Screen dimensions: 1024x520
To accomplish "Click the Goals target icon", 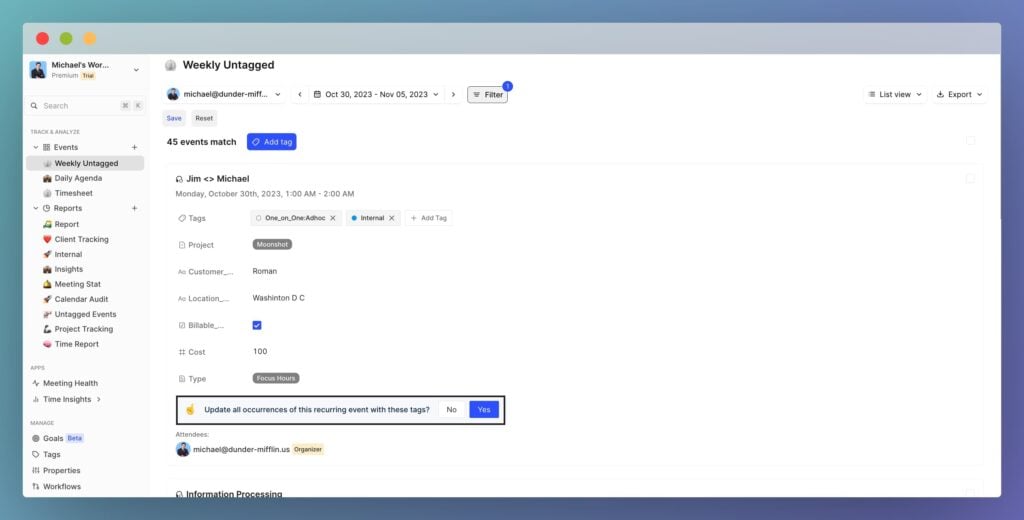I will pos(36,438).
